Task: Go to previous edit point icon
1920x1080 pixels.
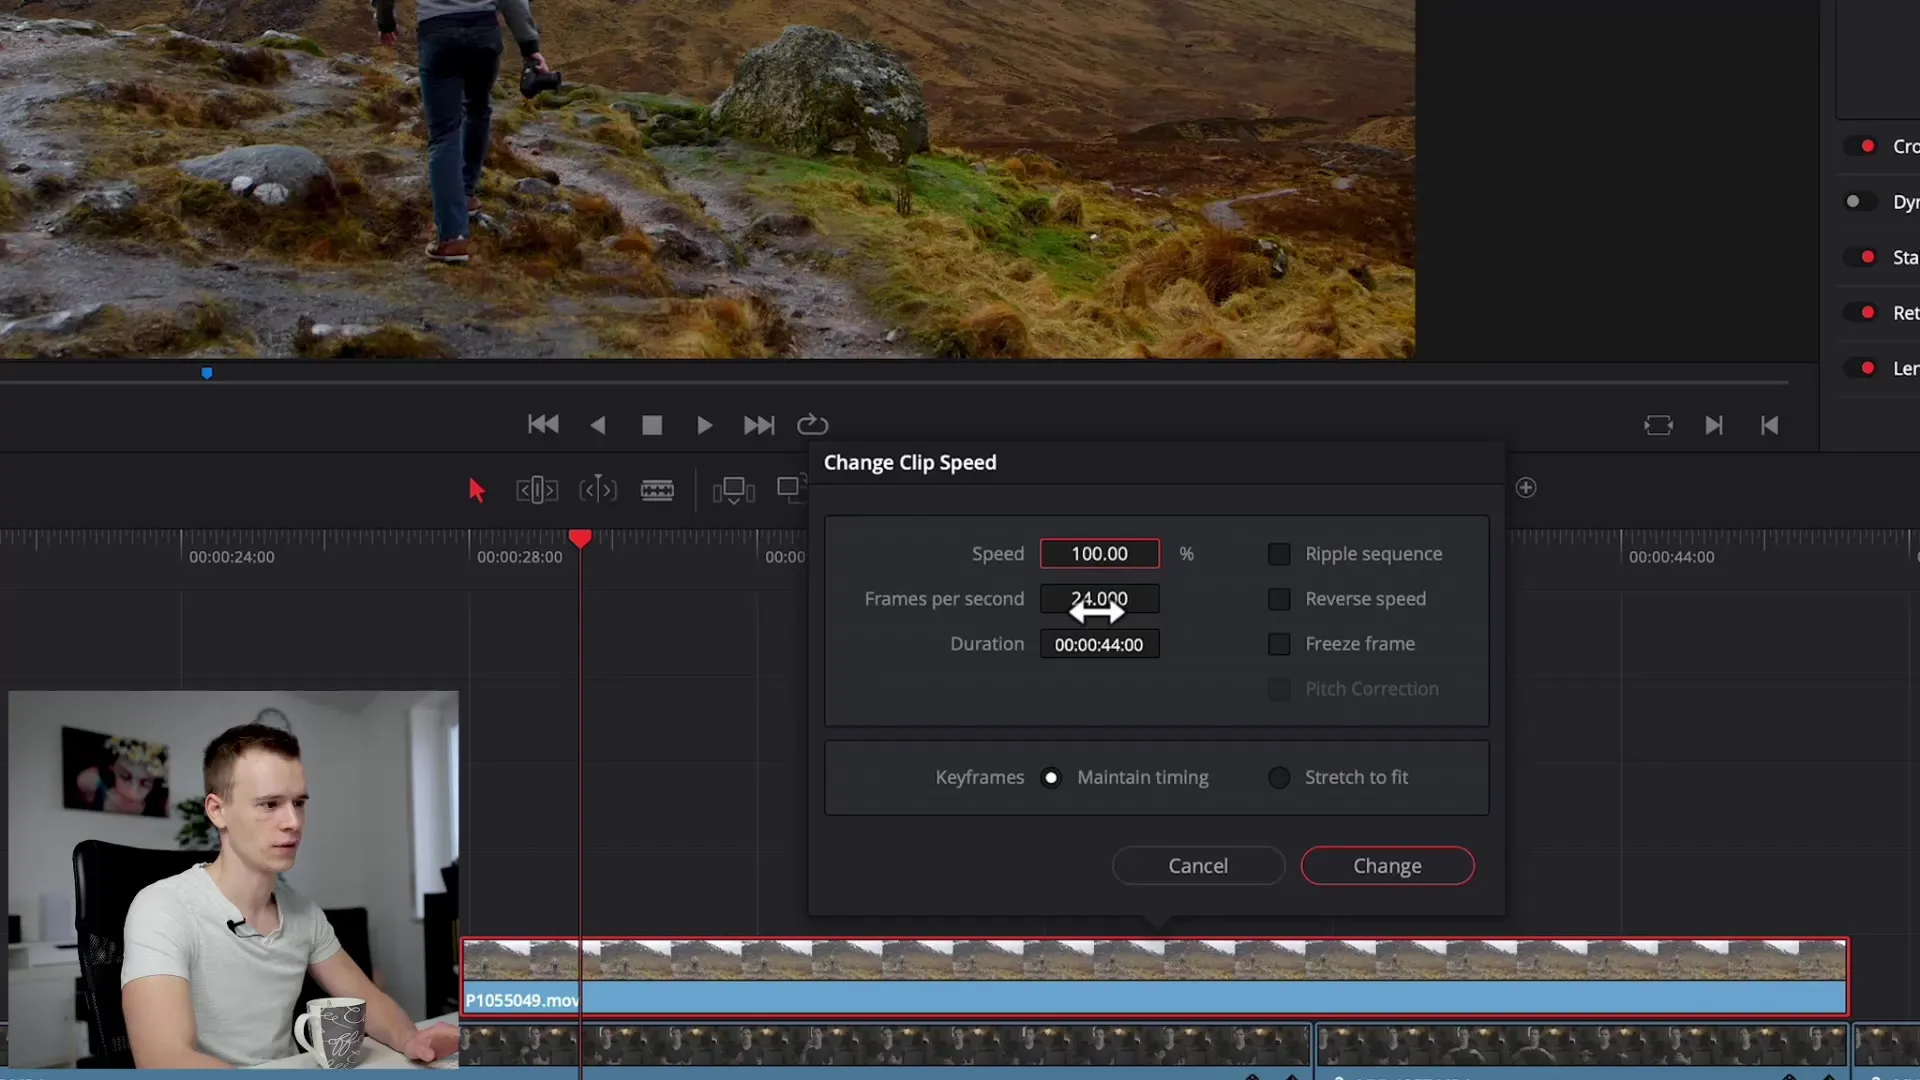Action: pos(1769,425)
